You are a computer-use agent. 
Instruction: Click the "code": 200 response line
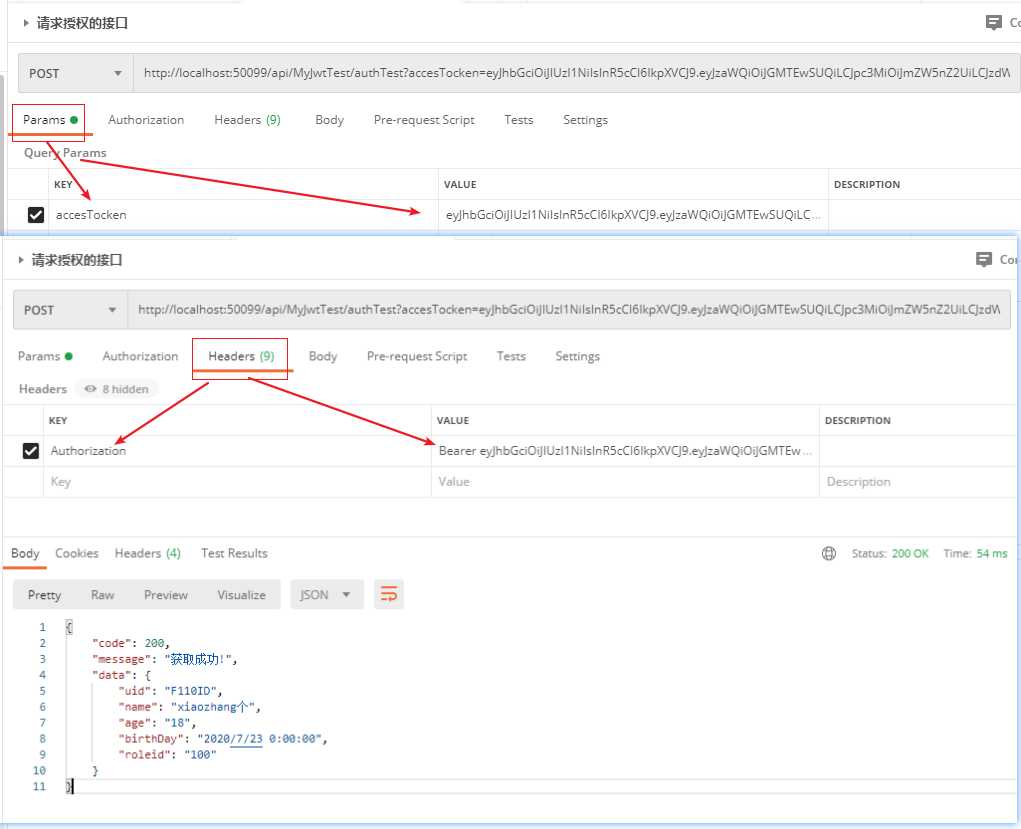pos(131,643)
